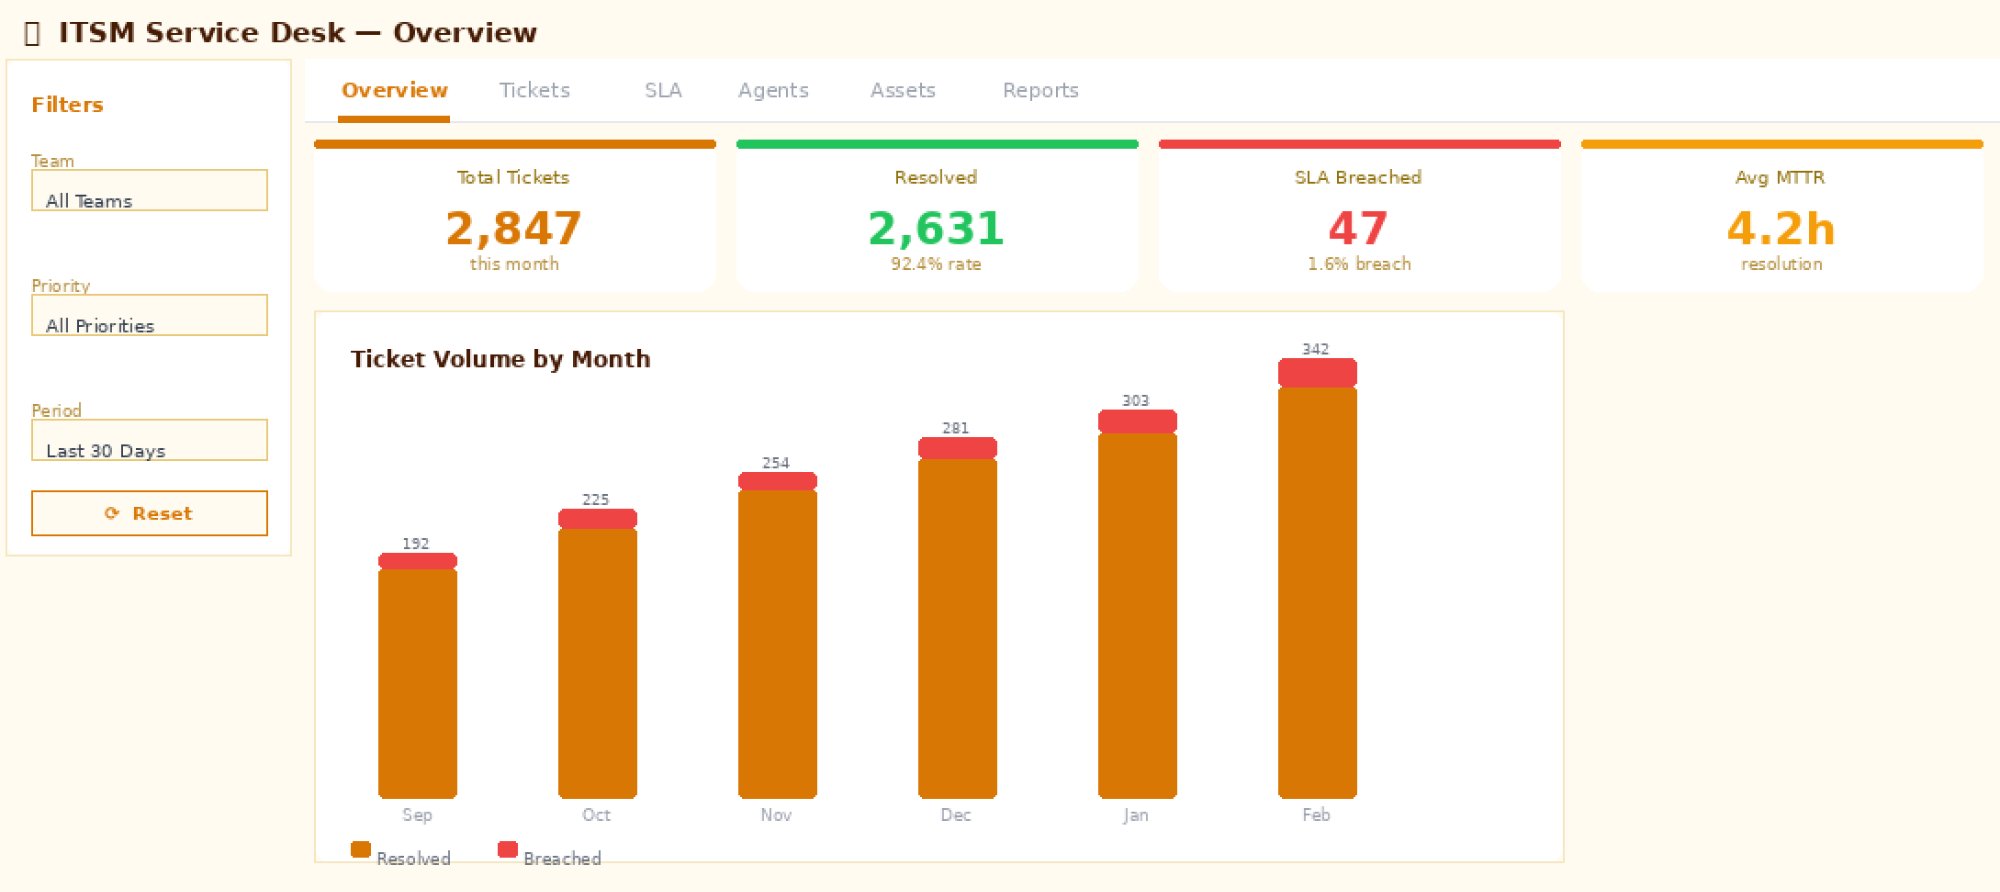The height and width of the screenshot is (892, 2000).
Task: Click the orange Resolved legend swatch
Action: (x=361, y=849)
